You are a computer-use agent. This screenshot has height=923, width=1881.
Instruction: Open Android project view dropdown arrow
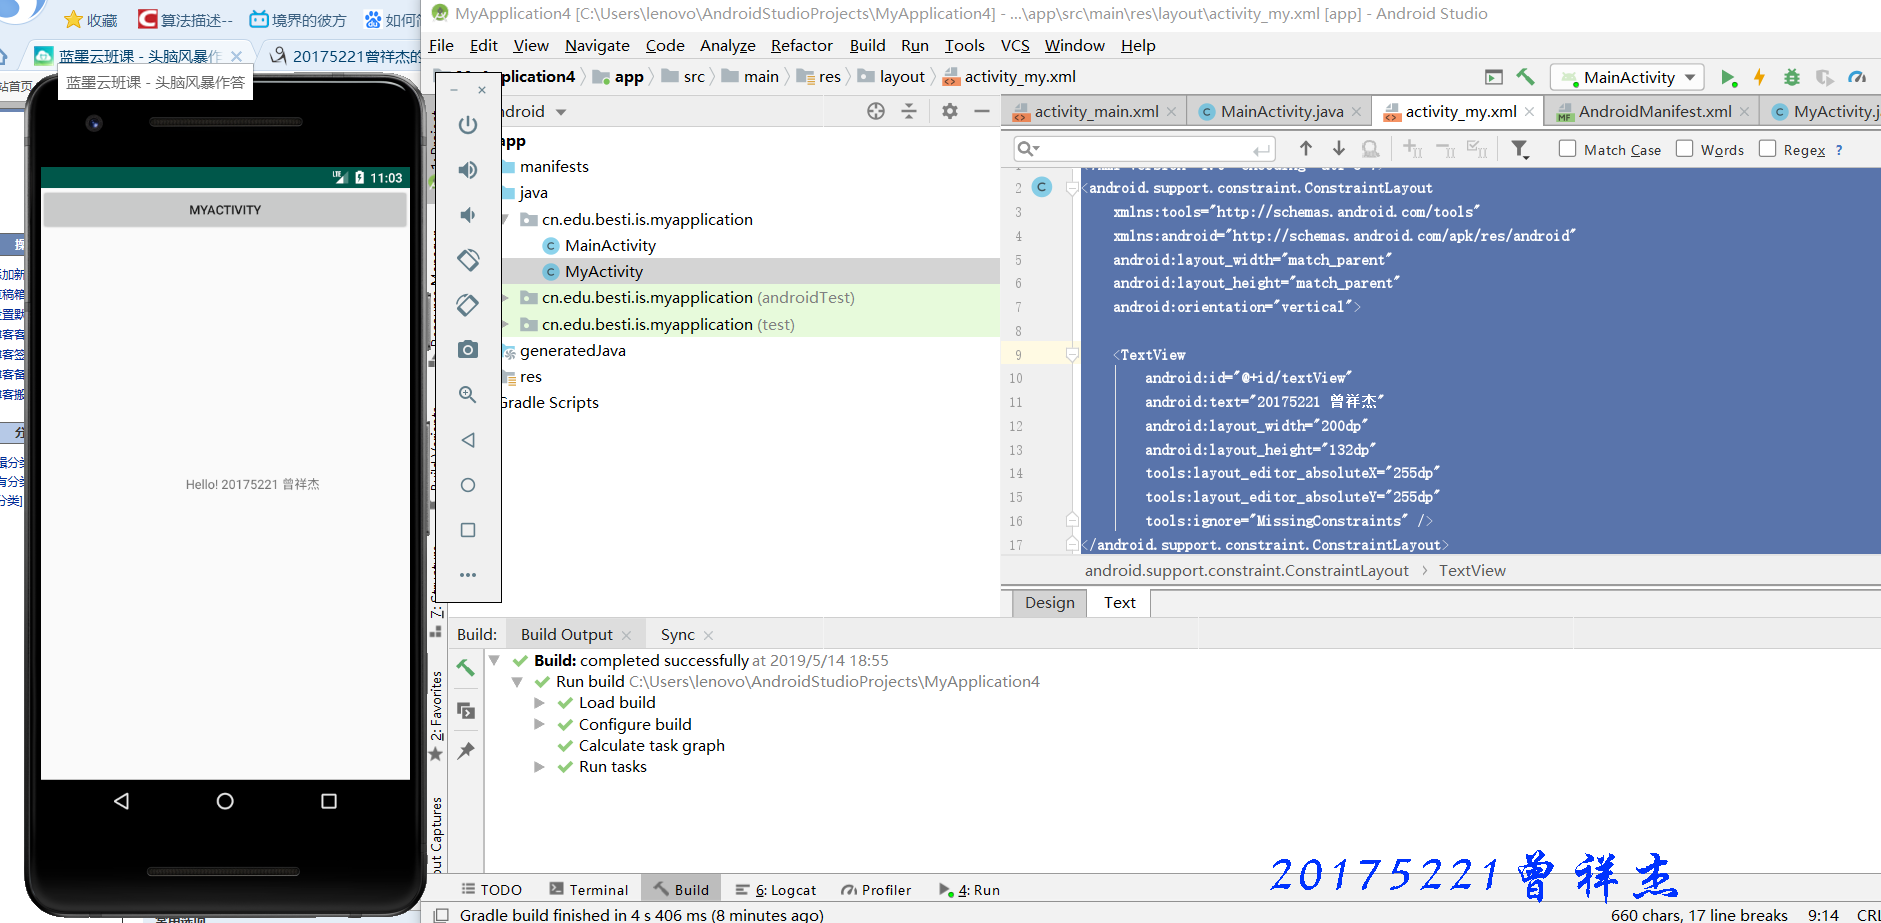(x=561, y=112)
